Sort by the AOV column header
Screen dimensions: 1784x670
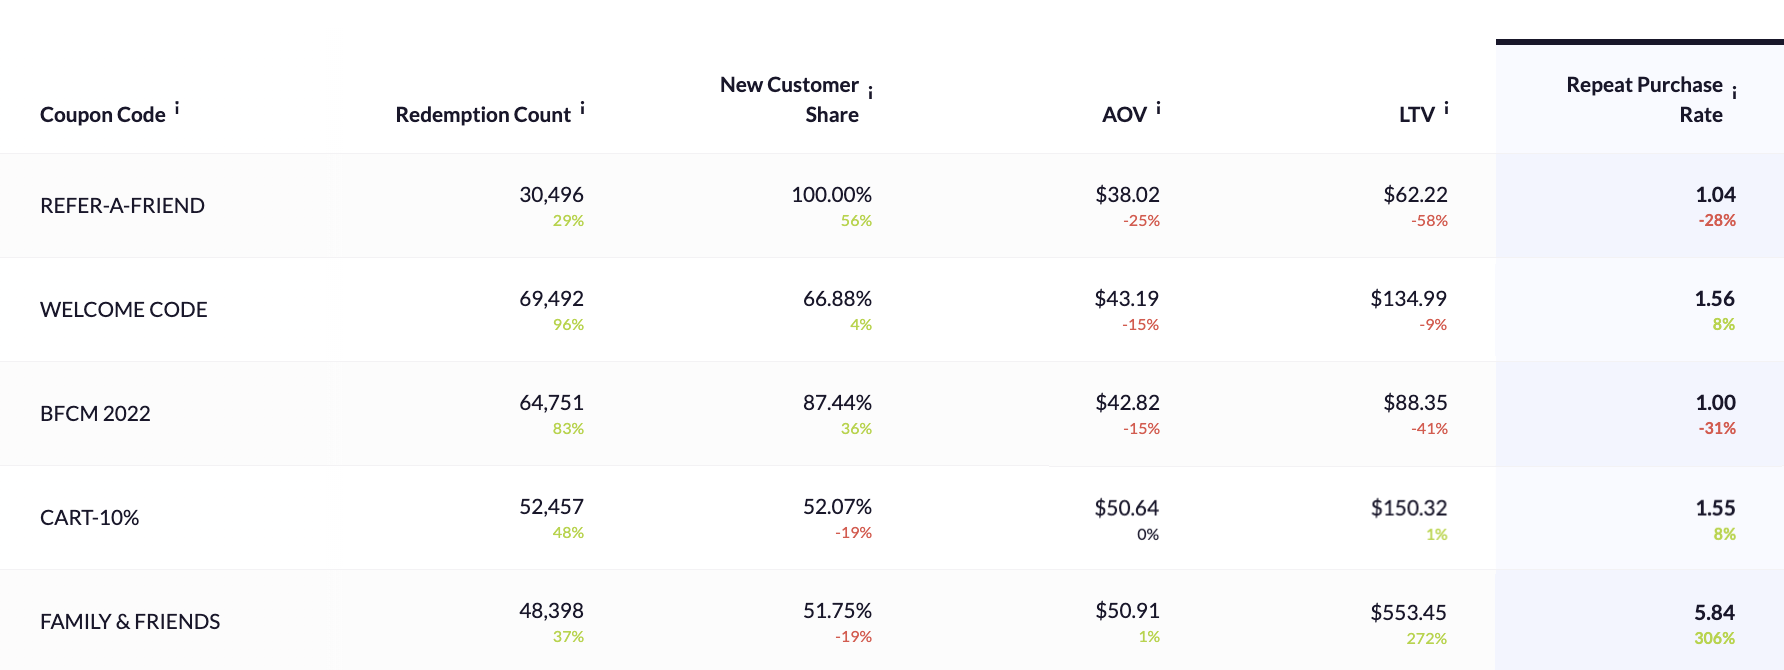pyautogui.click(x=1124, y=115)
